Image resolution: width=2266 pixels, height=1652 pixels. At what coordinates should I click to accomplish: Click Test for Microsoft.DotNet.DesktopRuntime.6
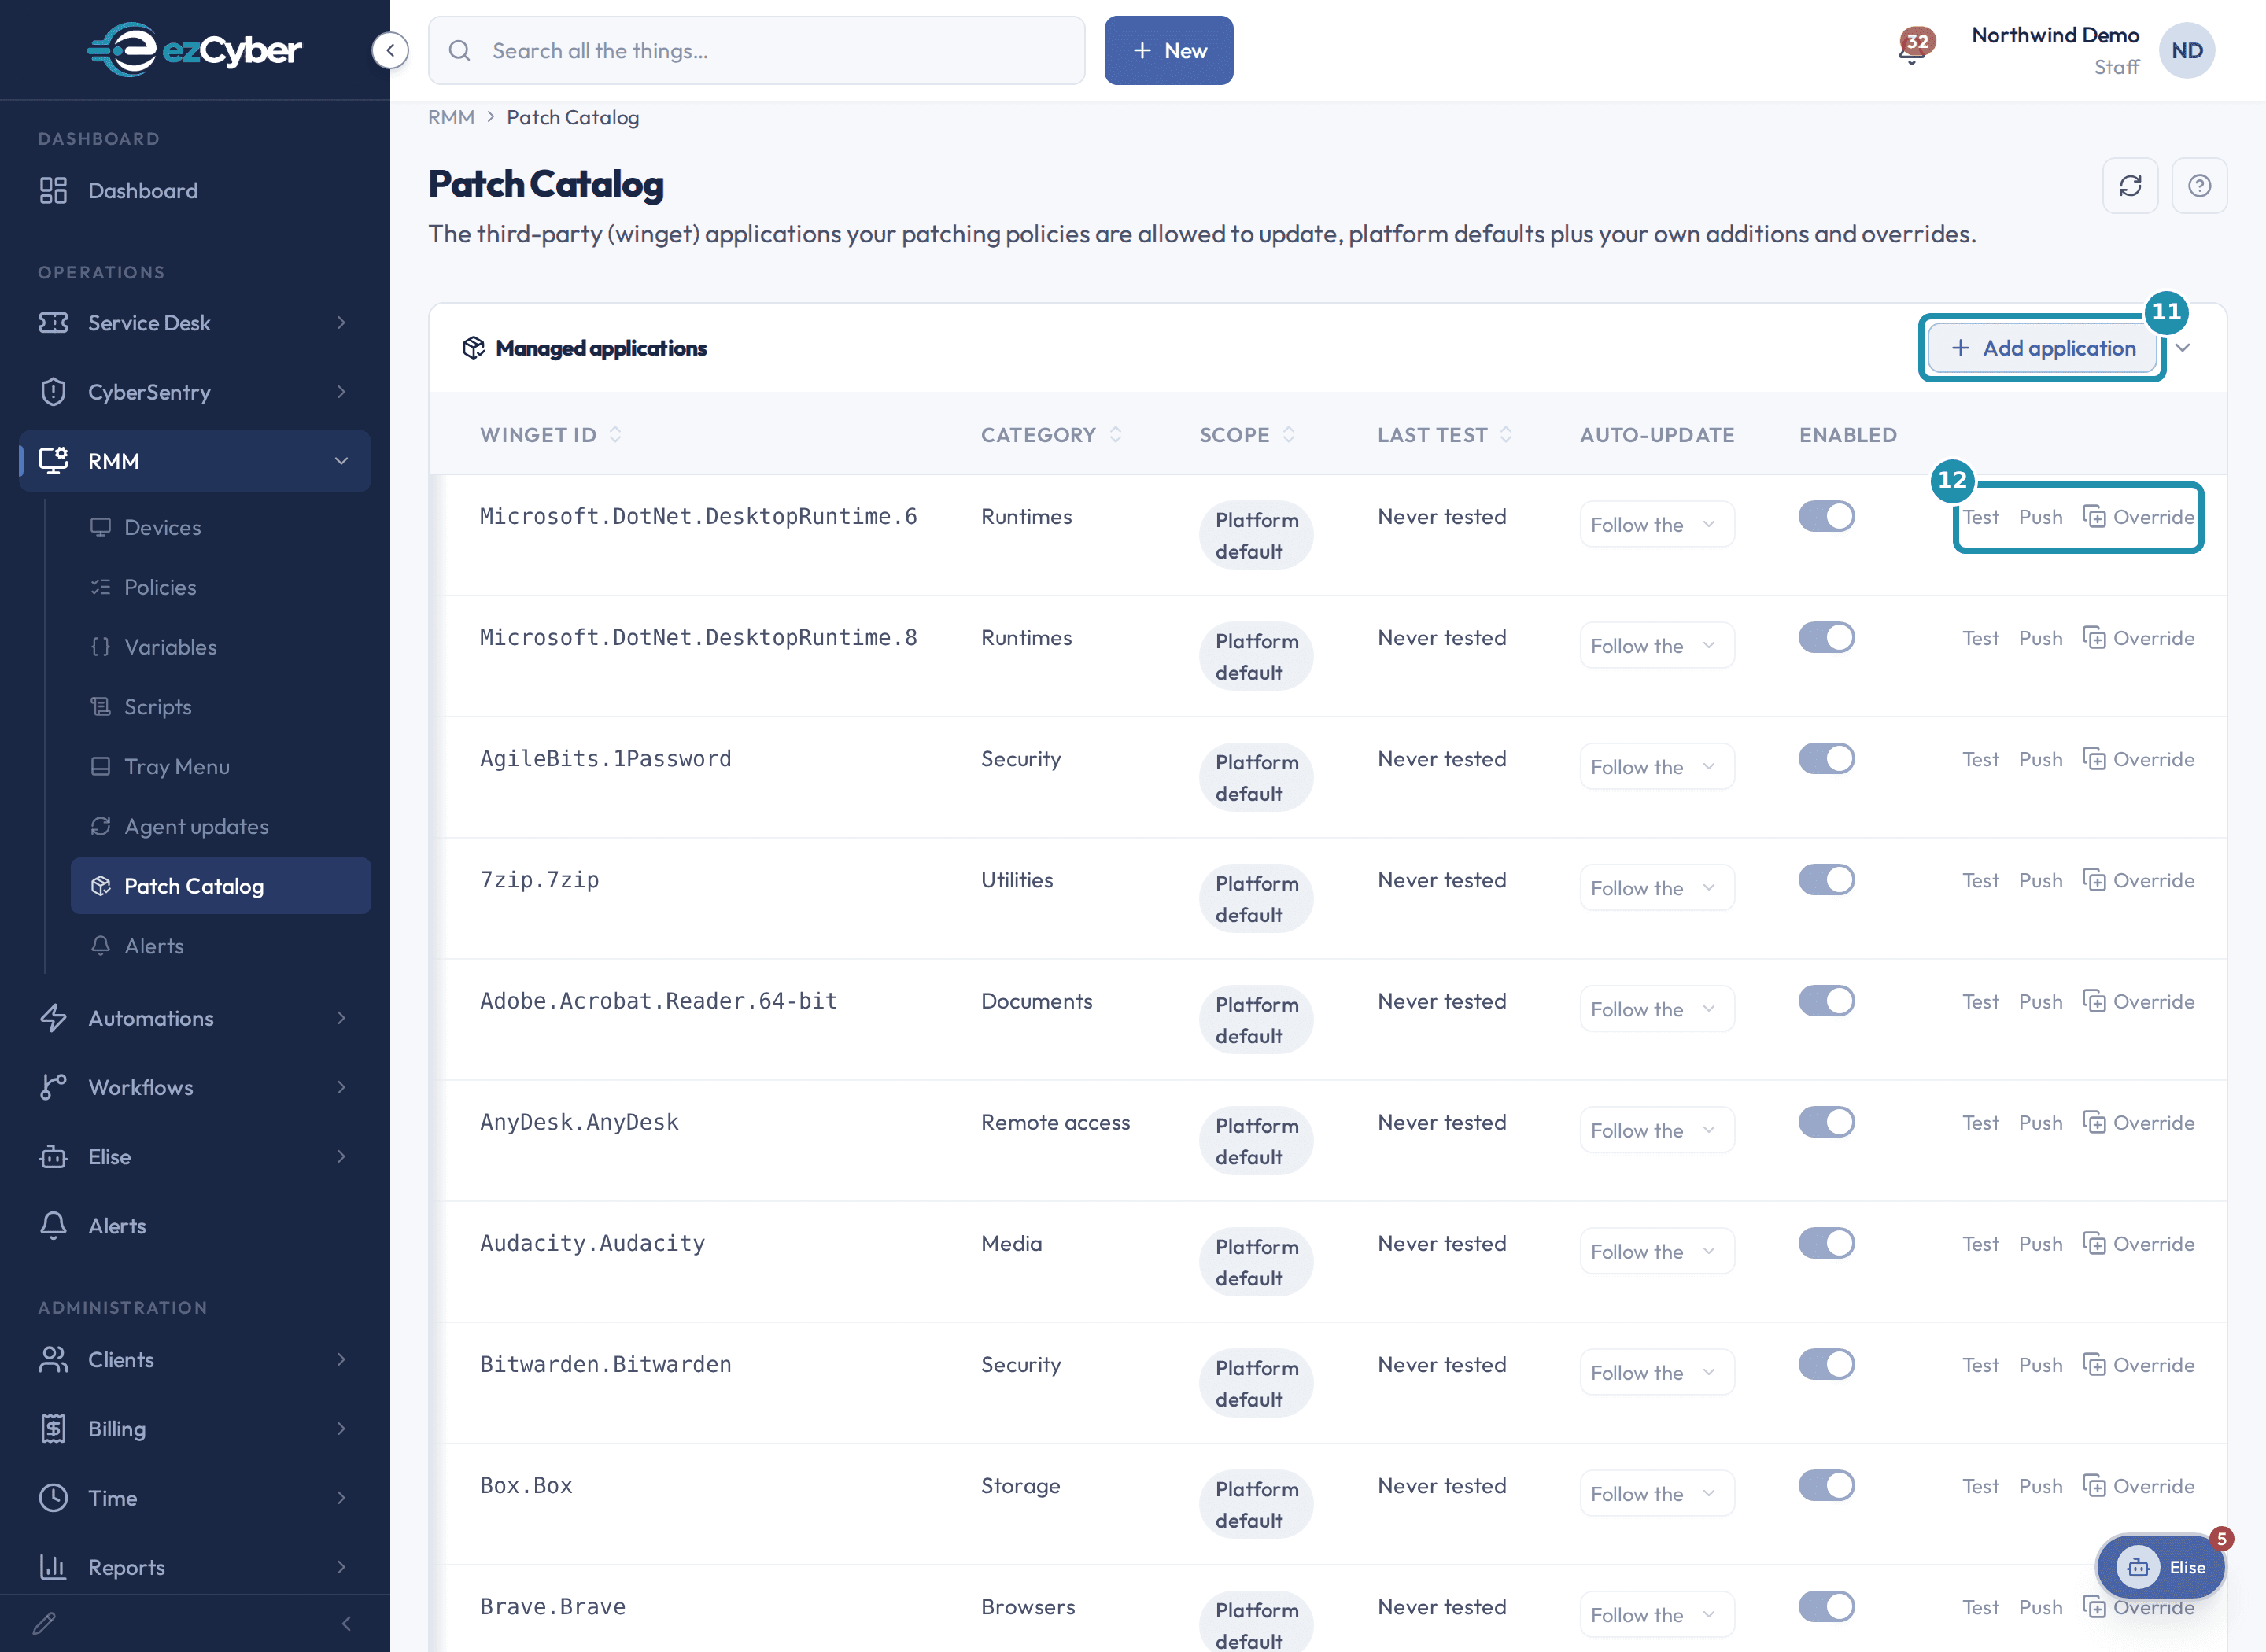click(1980, 516)
